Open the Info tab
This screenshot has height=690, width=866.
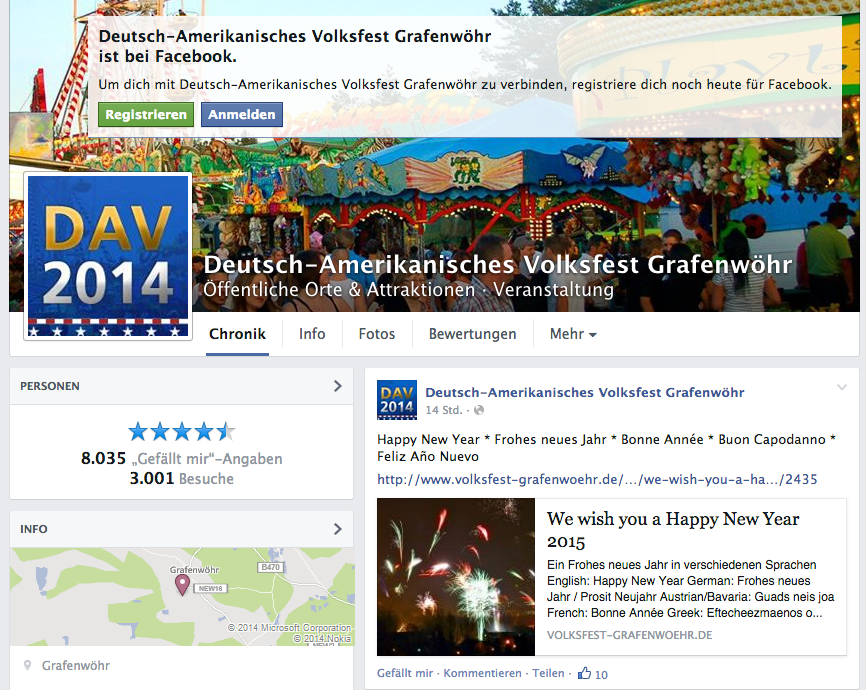[x=312, y=334]
